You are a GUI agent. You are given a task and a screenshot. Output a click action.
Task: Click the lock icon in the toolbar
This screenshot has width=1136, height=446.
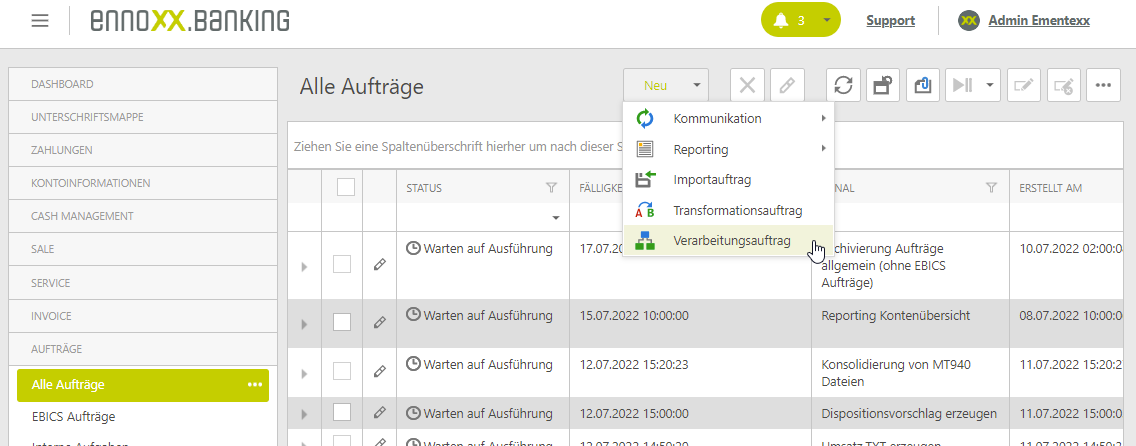click(x=882, y=86)
